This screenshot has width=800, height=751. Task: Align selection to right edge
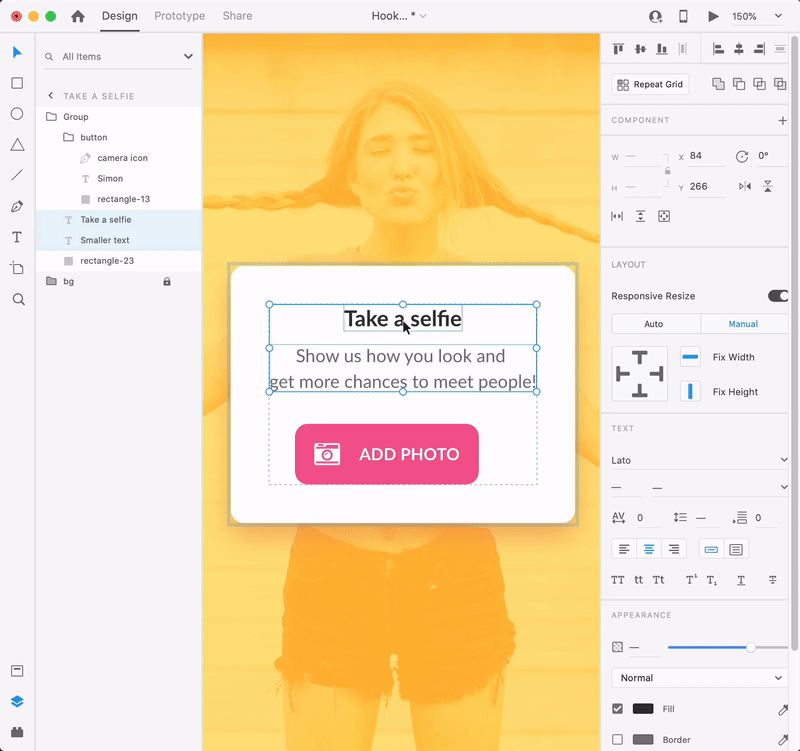pyautogui.click(x=760, y=49)
